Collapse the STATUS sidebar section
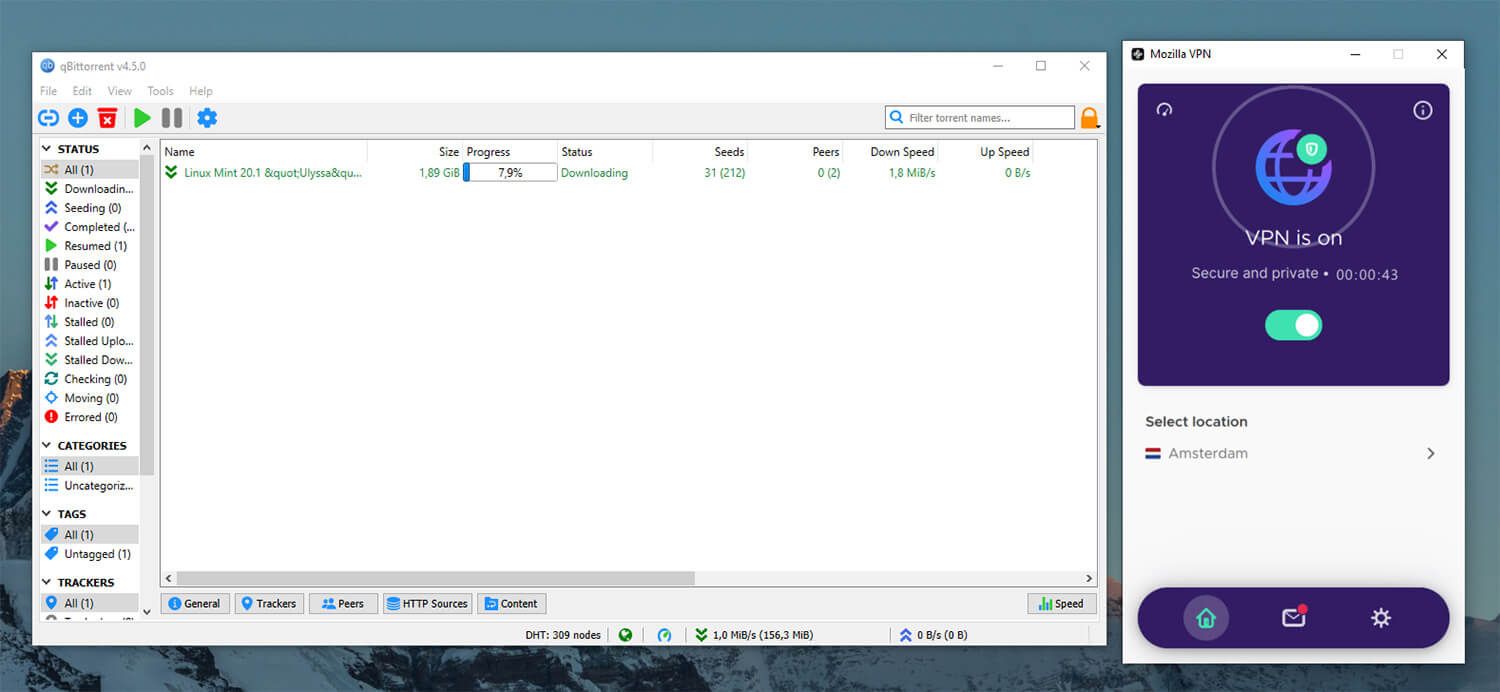 [47, 149]
